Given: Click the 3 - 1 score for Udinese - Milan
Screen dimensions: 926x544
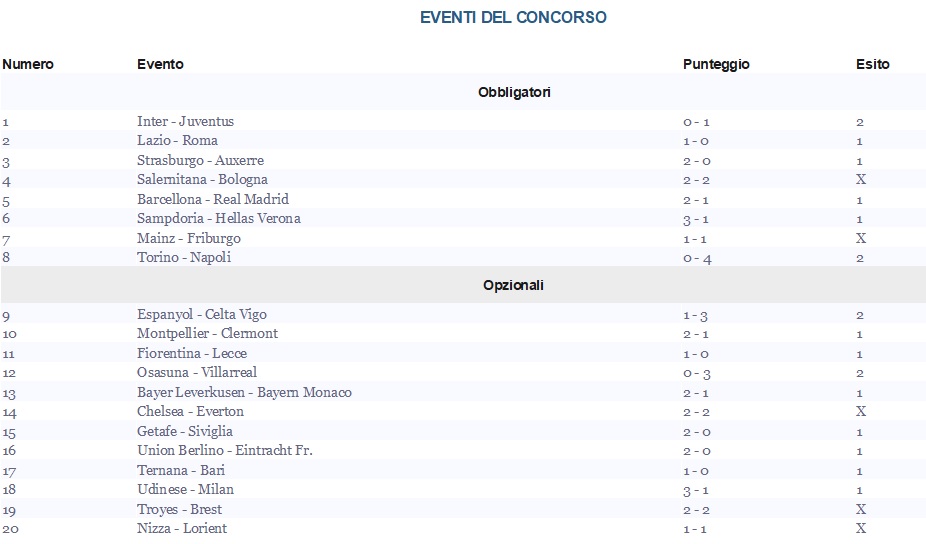Looking at the screenshot, I should click(x=696, y=490).
